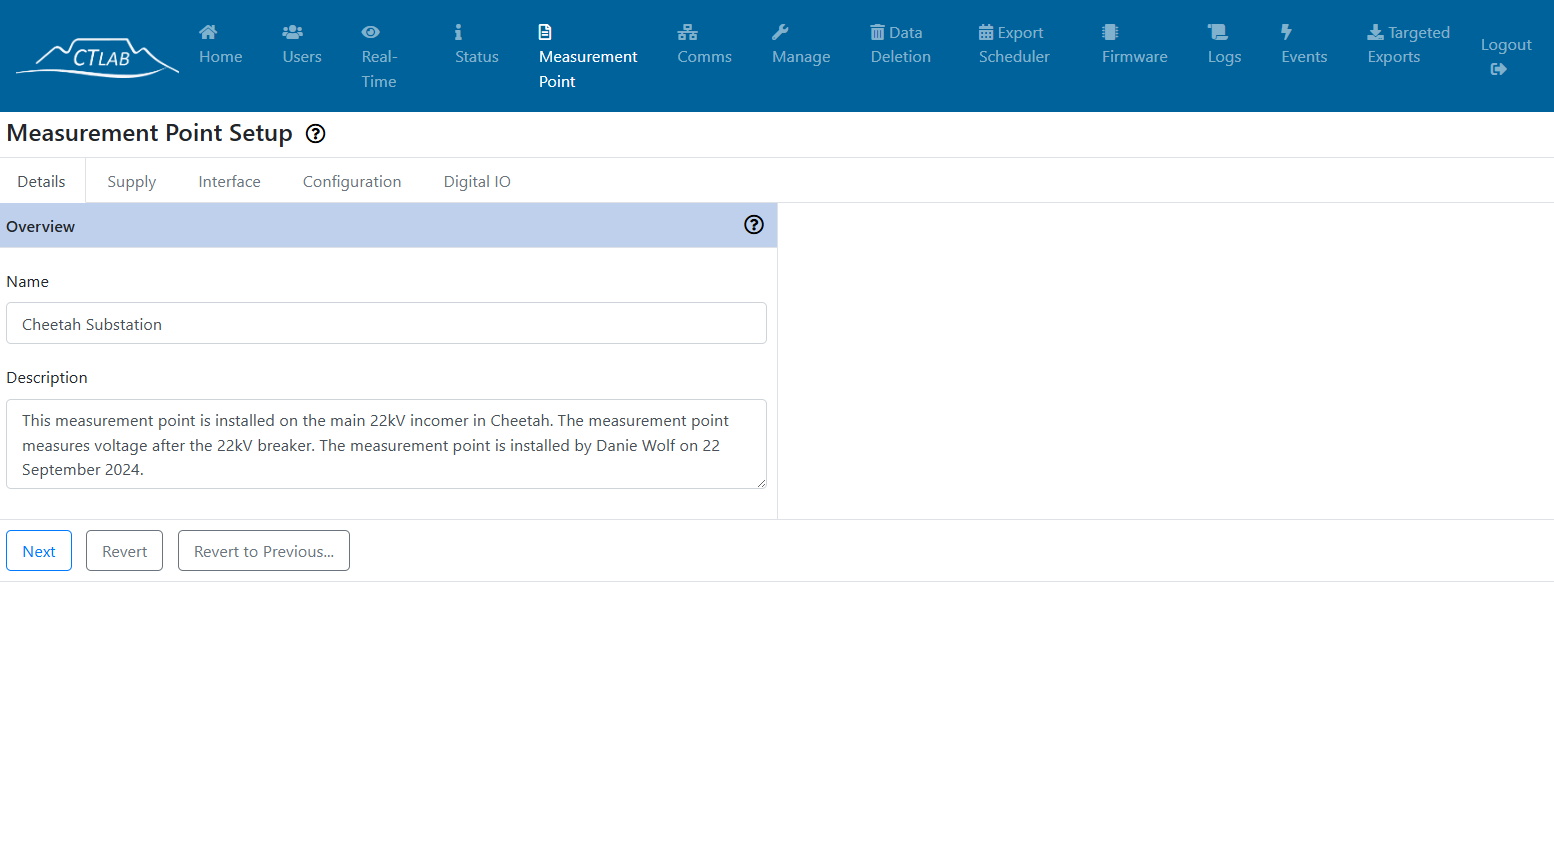Viewport: 1554px width, 849px height.
Task: Click the Logout link text
Action: (1506, 45)
